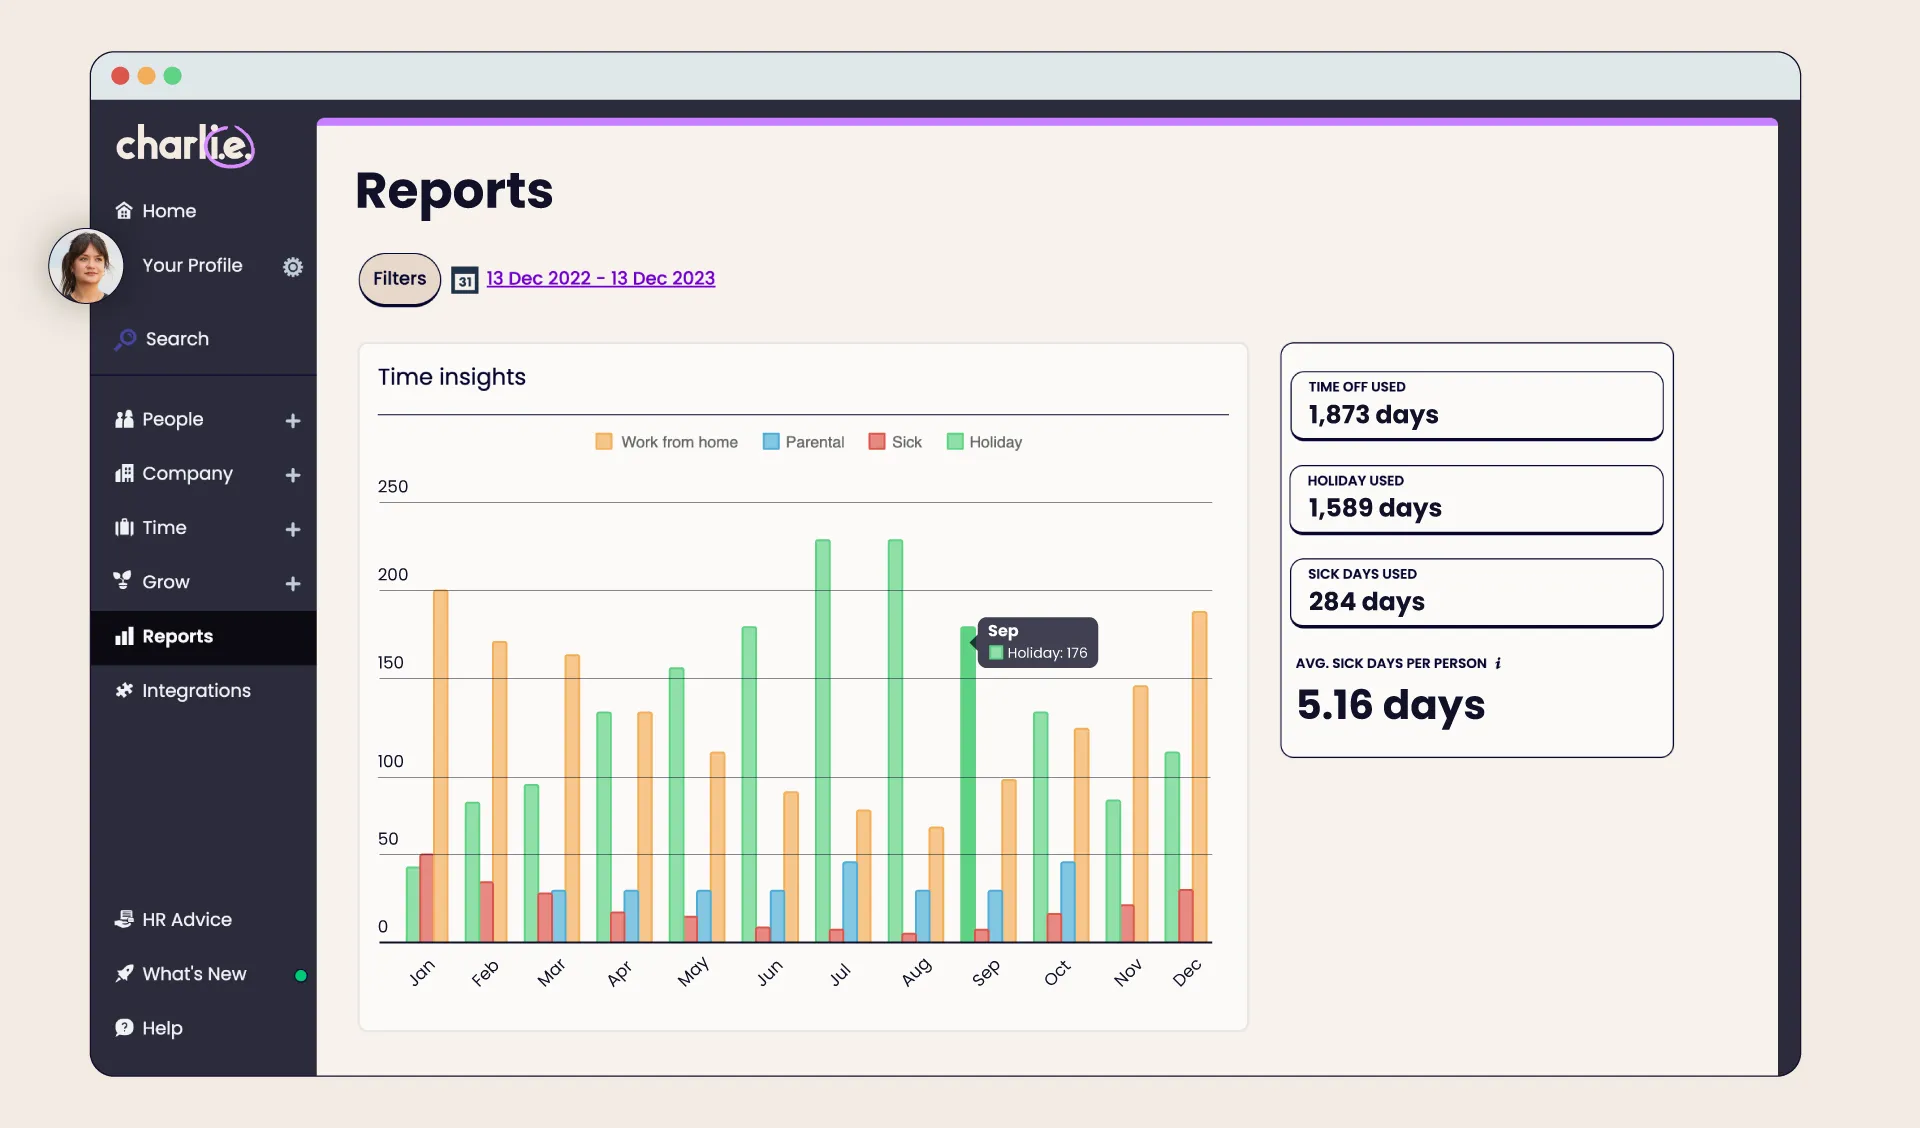
Task: Click the calendar icon beside date range
Action: [x=464, y=280]
